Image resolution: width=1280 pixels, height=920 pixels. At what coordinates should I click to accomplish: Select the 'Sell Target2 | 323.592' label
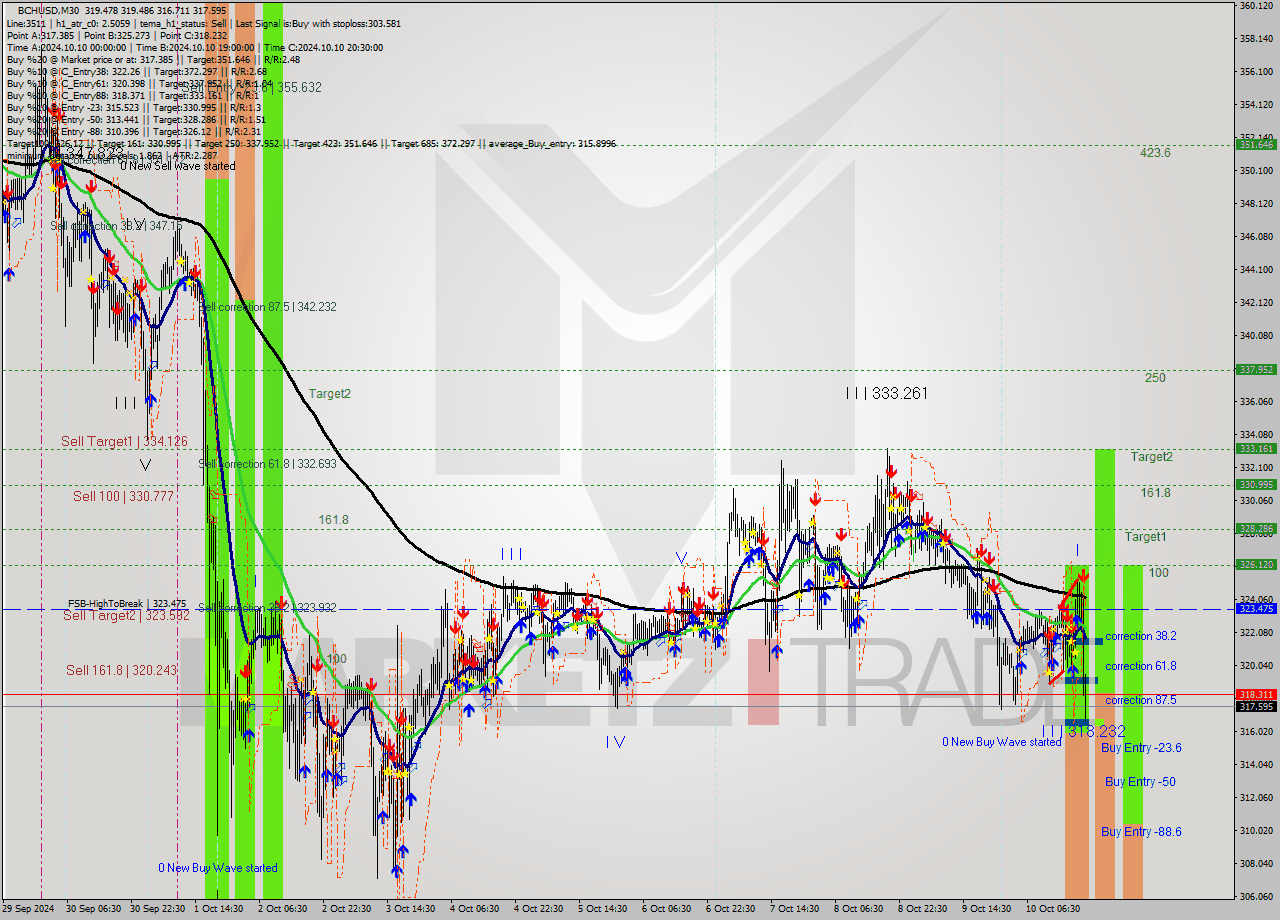[x=125, y=615]
